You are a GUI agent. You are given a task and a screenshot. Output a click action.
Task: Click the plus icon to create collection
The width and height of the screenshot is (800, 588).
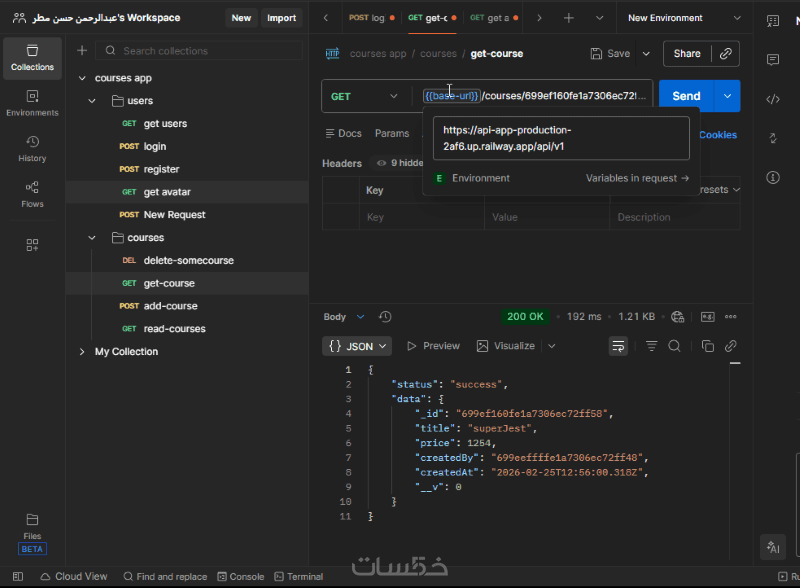[82, 51]
